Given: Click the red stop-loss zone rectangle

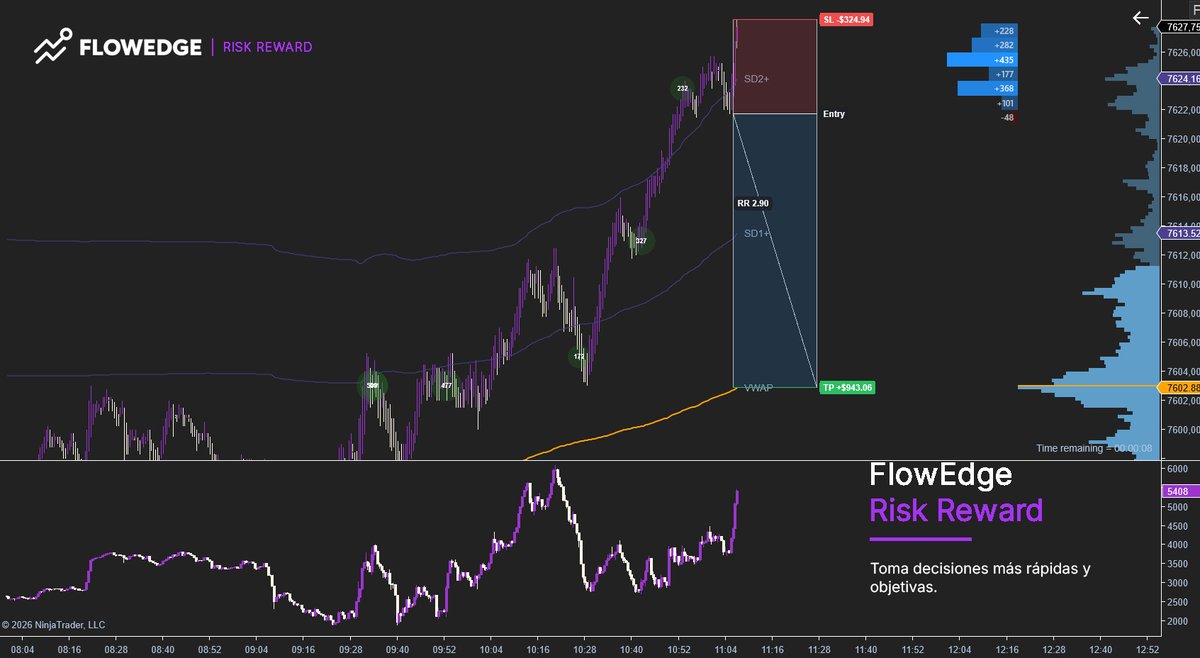Looking at the screenshot, I should [775, 66].
